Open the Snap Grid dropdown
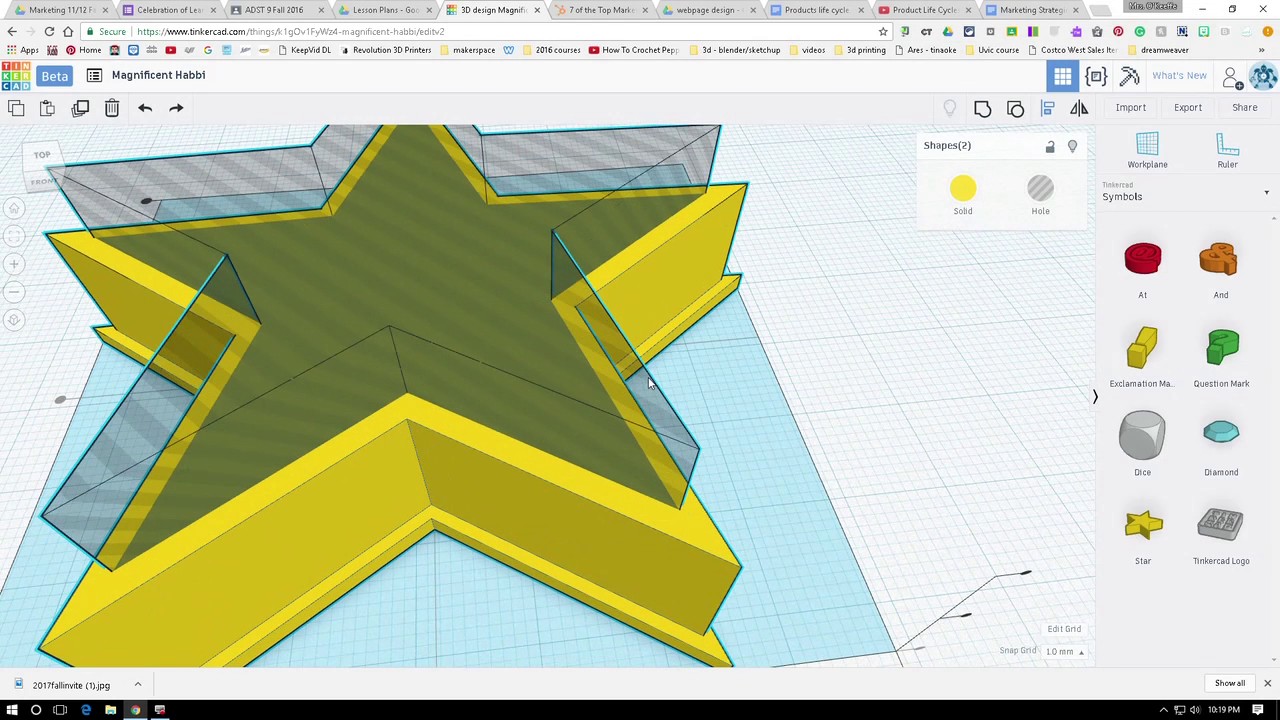1280x720 pixels. pyautogui.click(x=1064, y=652)
